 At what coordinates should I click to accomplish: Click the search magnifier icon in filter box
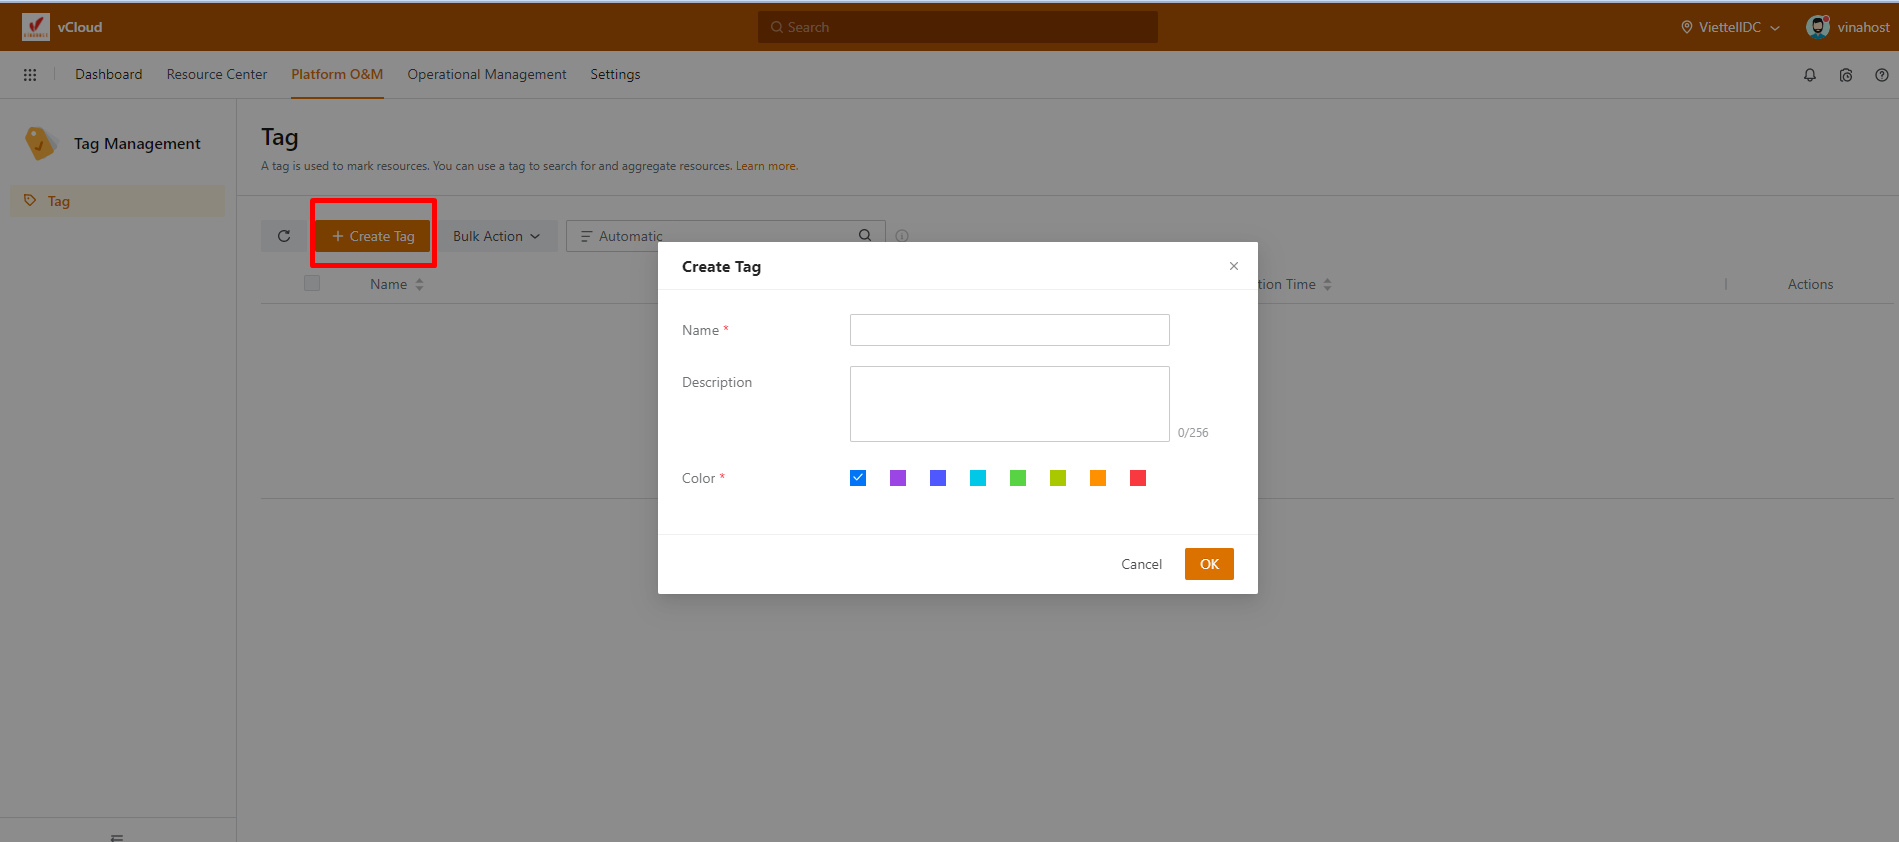pos(865,235)
